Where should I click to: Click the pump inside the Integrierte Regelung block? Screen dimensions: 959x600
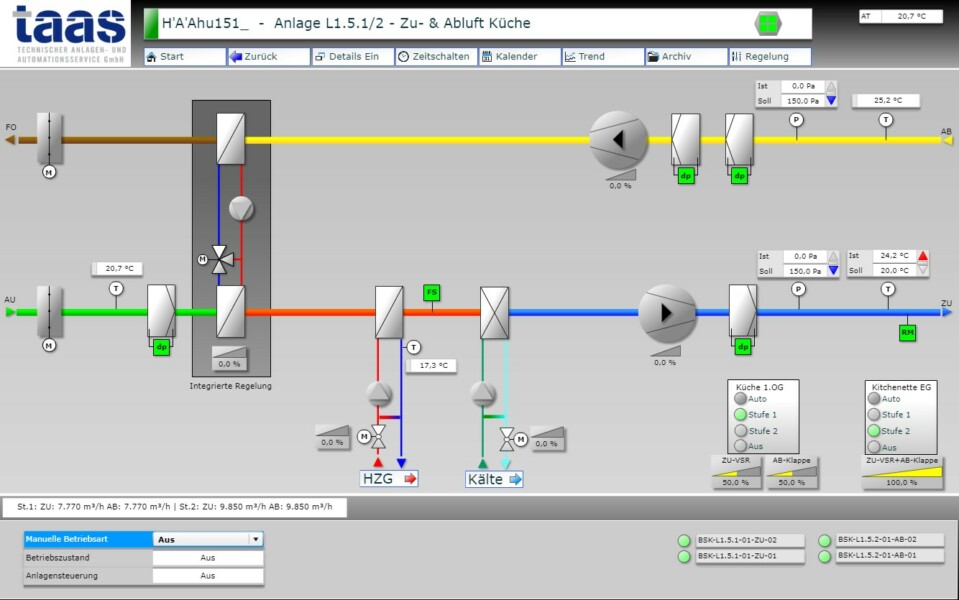[241, 209]
